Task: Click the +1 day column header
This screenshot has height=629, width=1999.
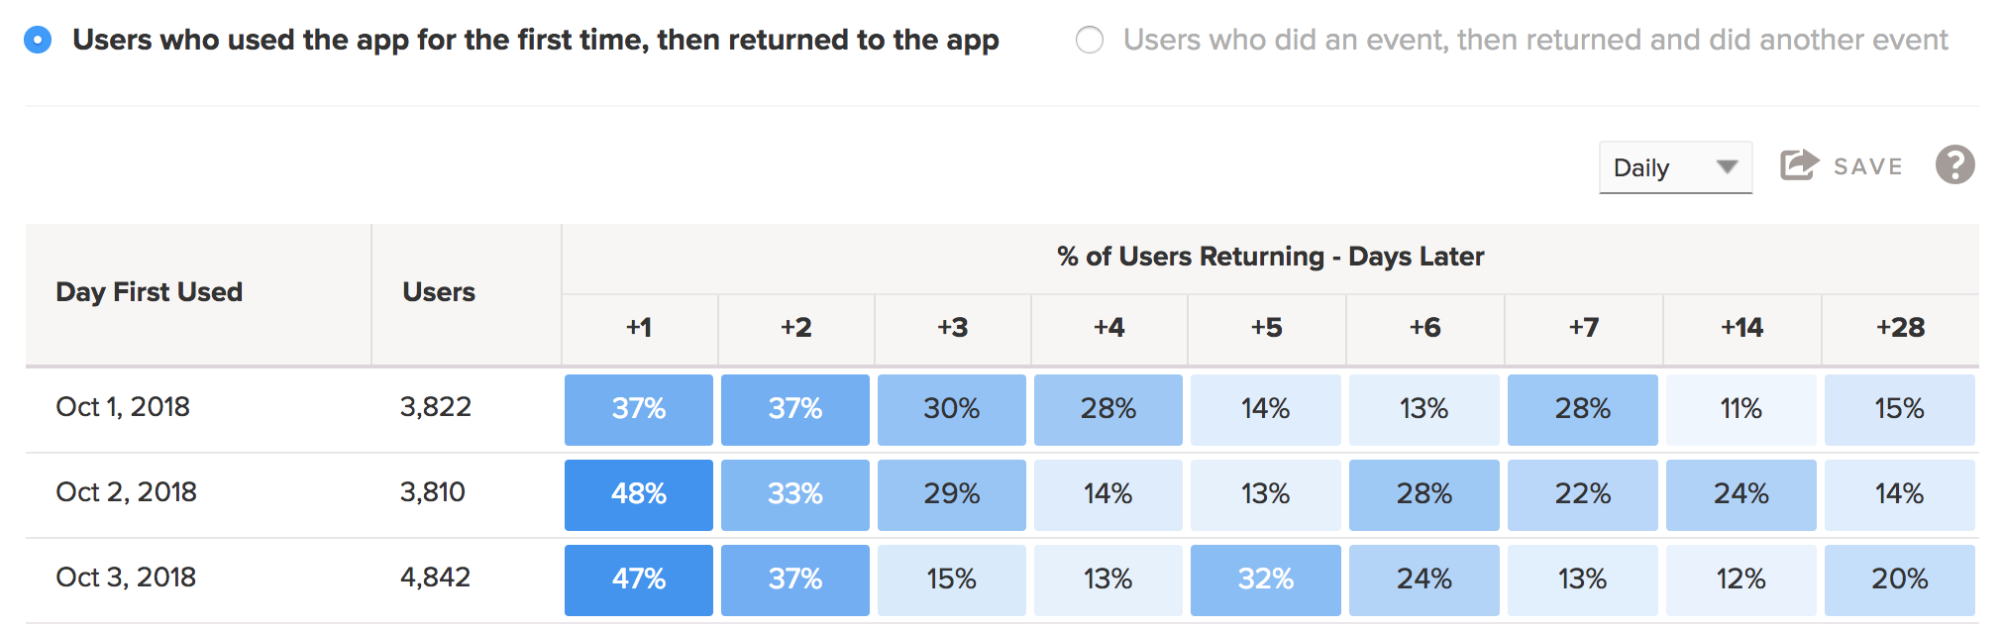Action: (x=639, y=328)
